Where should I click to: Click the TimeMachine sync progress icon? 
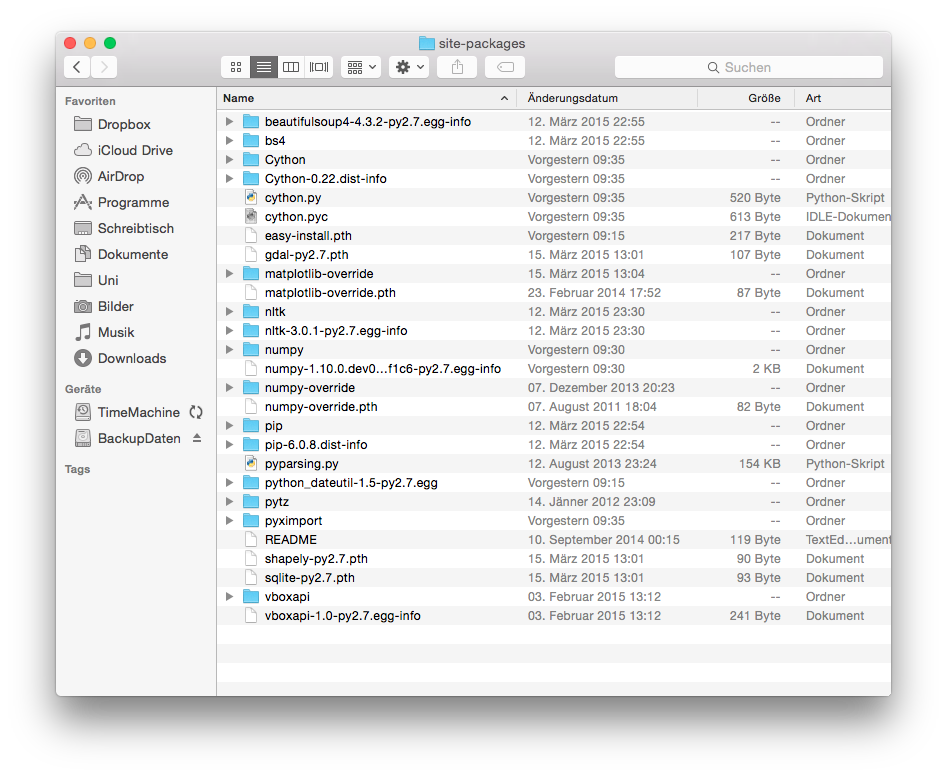point(196,412)
